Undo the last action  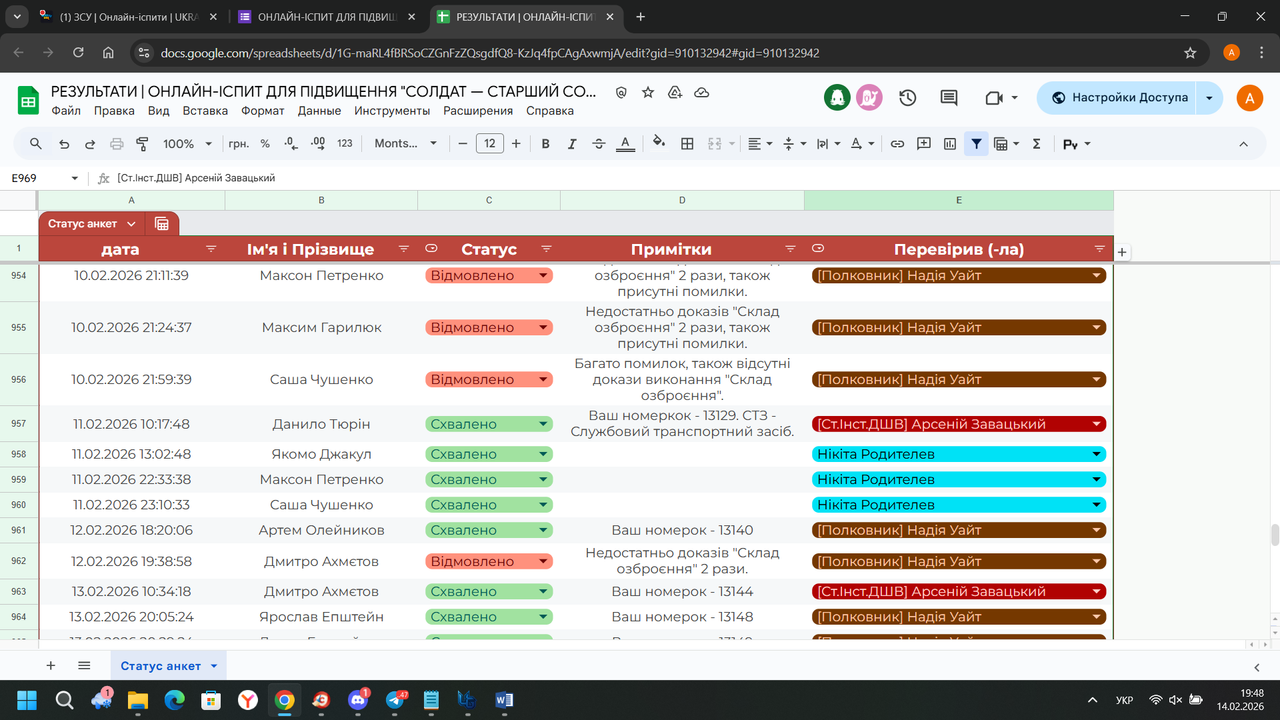(x=64, y=144)
